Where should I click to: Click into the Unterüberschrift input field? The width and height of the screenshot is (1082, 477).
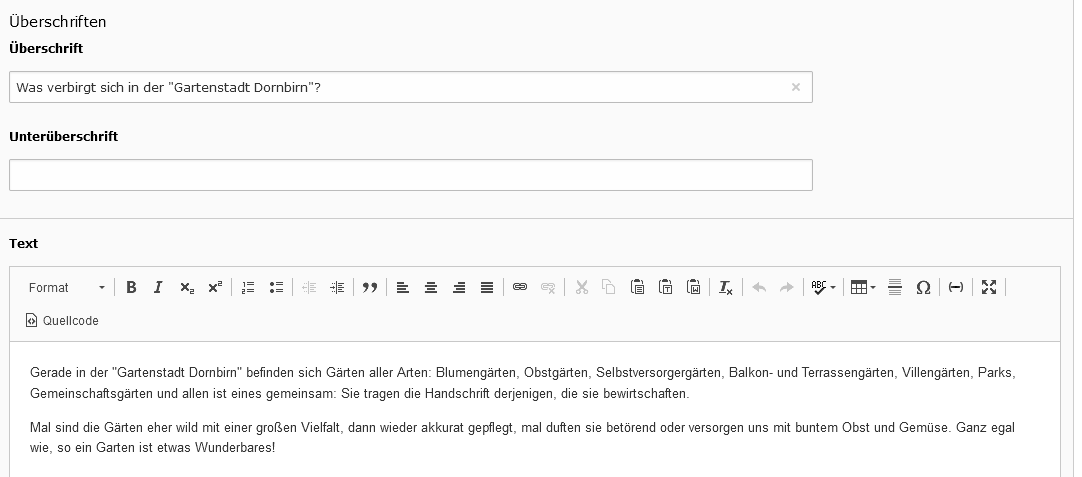click(410, 175)
